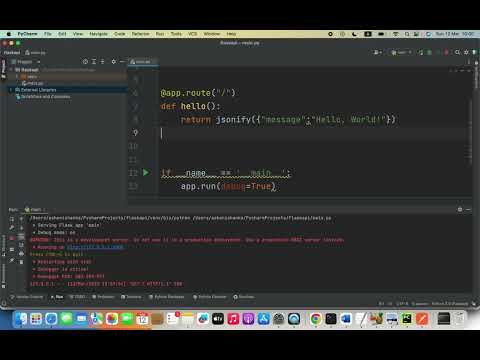Open the Tools menu
The image size is (480, 360).
click(176, 34)
